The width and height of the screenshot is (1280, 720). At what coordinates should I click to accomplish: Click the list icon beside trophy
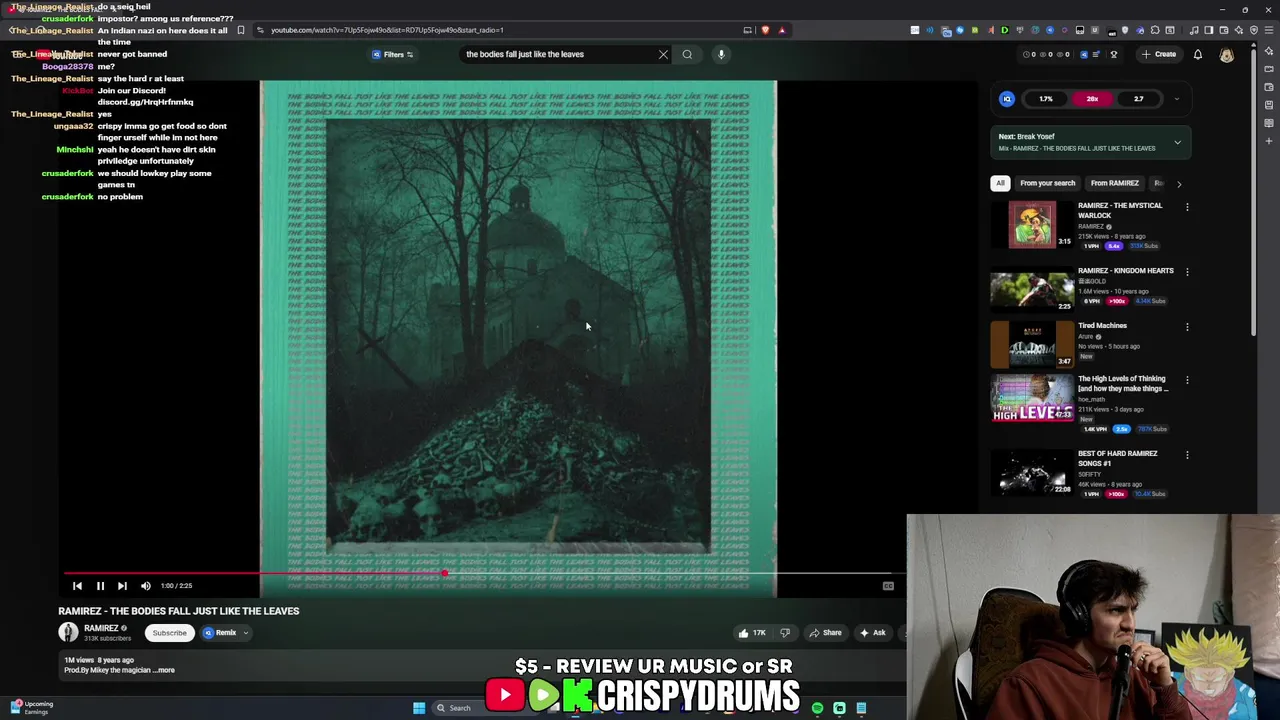pos(1095,54)
